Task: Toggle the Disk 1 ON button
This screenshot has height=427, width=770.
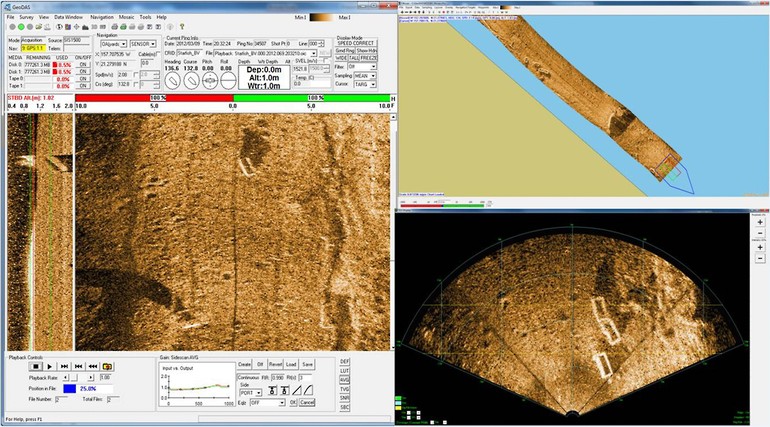Action: coord(84,72)
